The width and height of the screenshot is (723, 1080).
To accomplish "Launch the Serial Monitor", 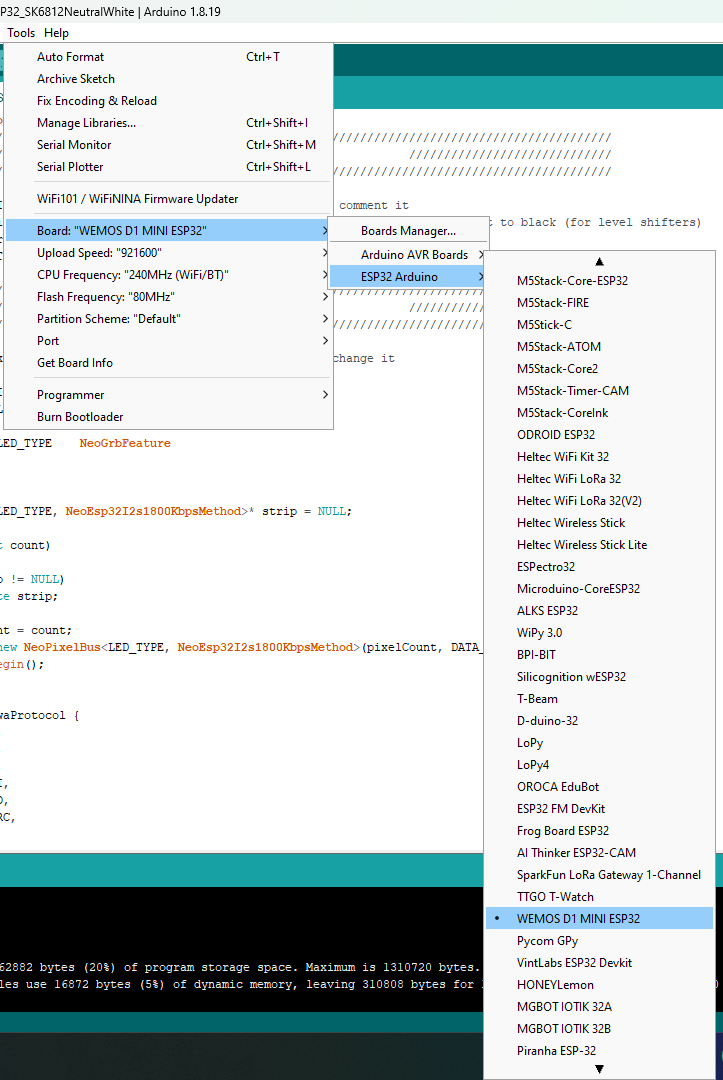I will [x=169, y=145].
